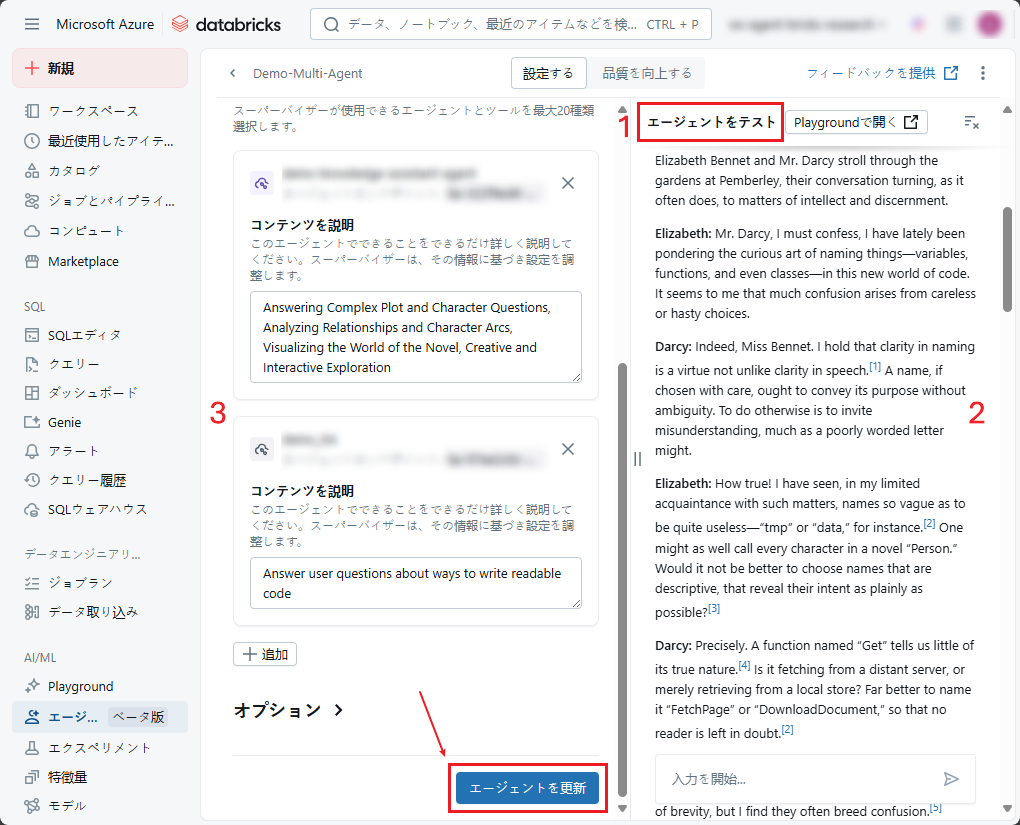The image size is (1020, 825).
Task: Click the config panel scroll-down arrow
Action: click(622, 809)
